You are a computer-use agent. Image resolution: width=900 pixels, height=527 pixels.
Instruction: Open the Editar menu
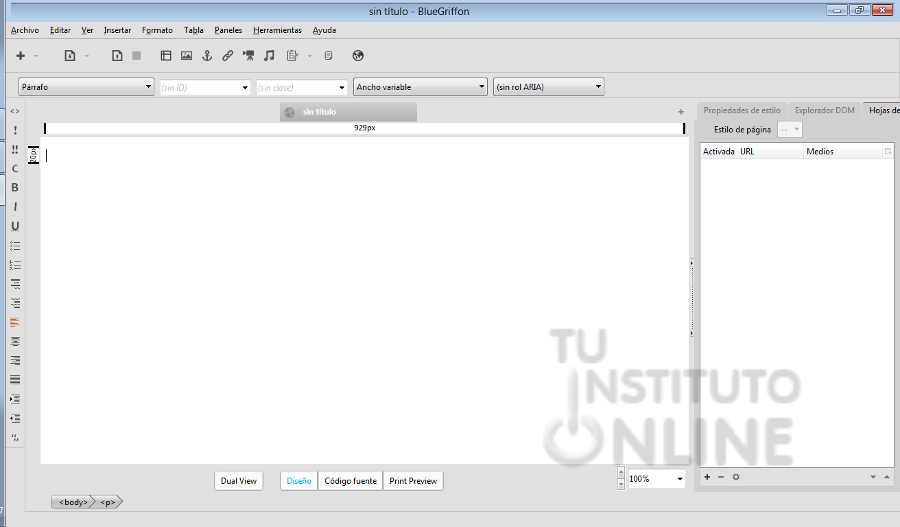point(60,30)
